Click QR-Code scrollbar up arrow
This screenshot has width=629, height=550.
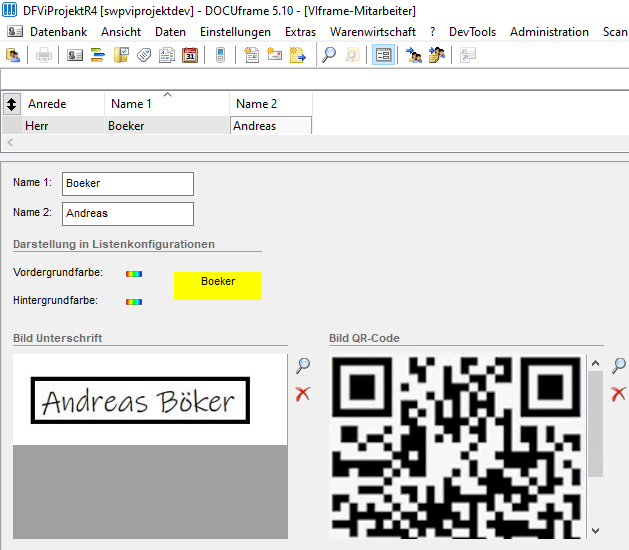tap(595, 363)
